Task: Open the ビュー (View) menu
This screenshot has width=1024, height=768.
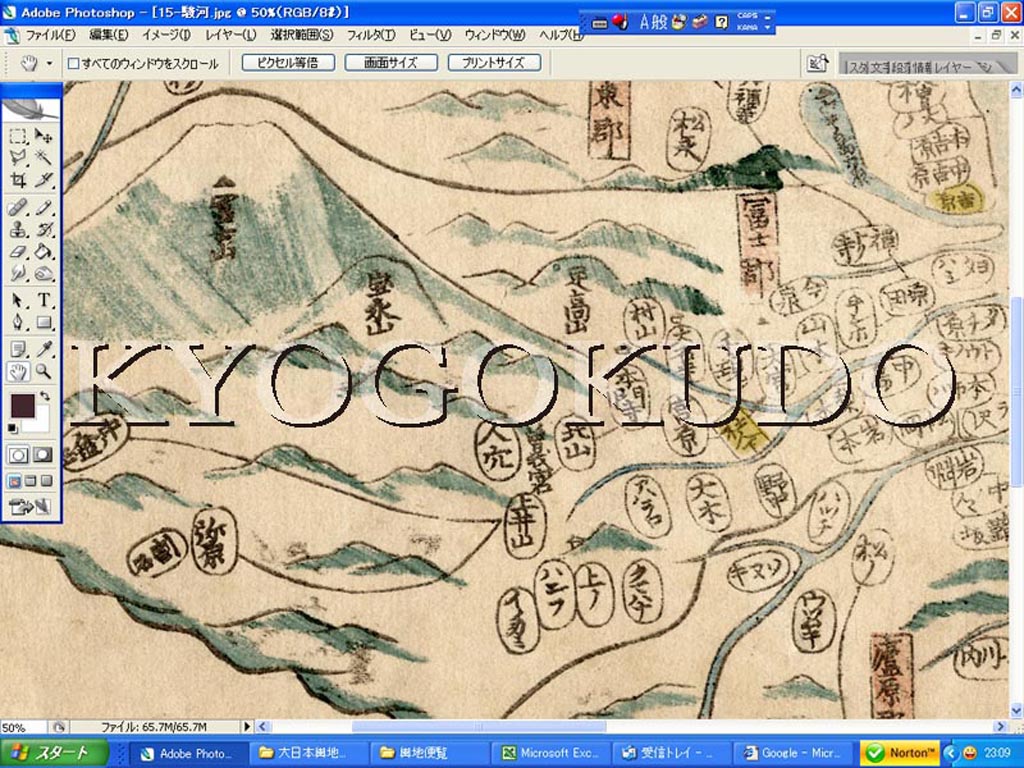Action: 430,35
